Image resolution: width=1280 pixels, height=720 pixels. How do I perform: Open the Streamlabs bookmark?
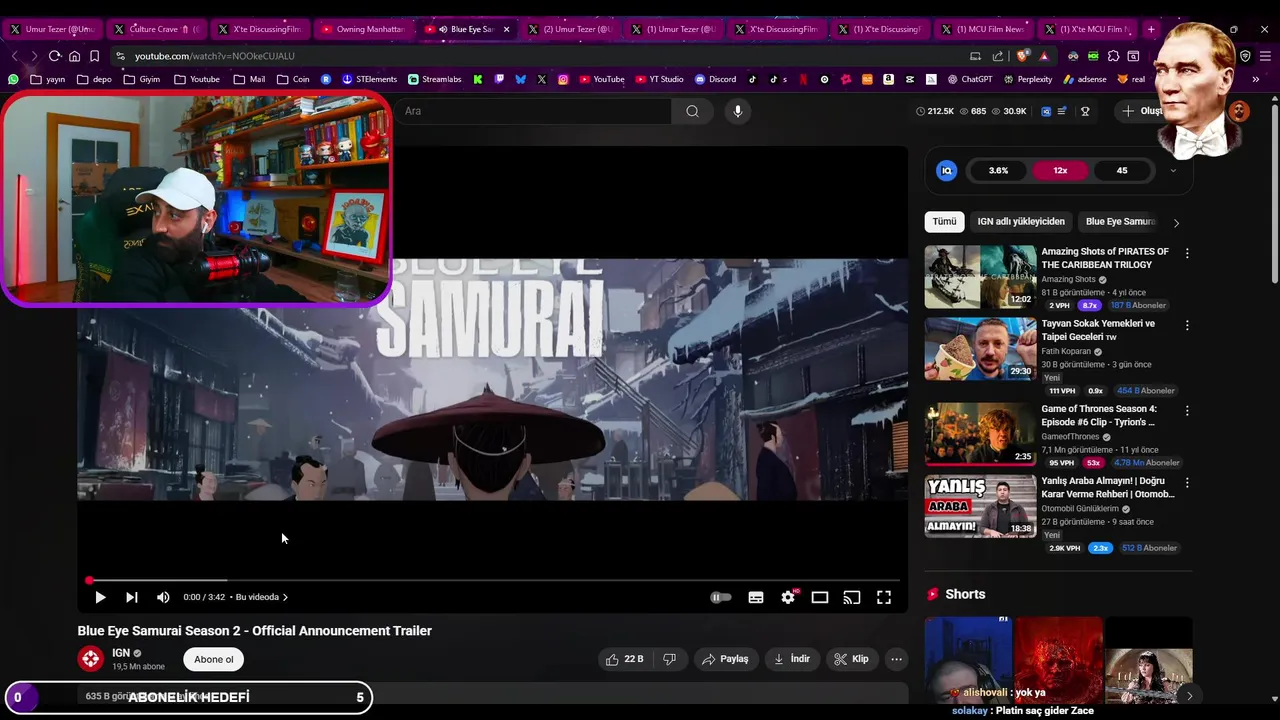tap(434, 79)
